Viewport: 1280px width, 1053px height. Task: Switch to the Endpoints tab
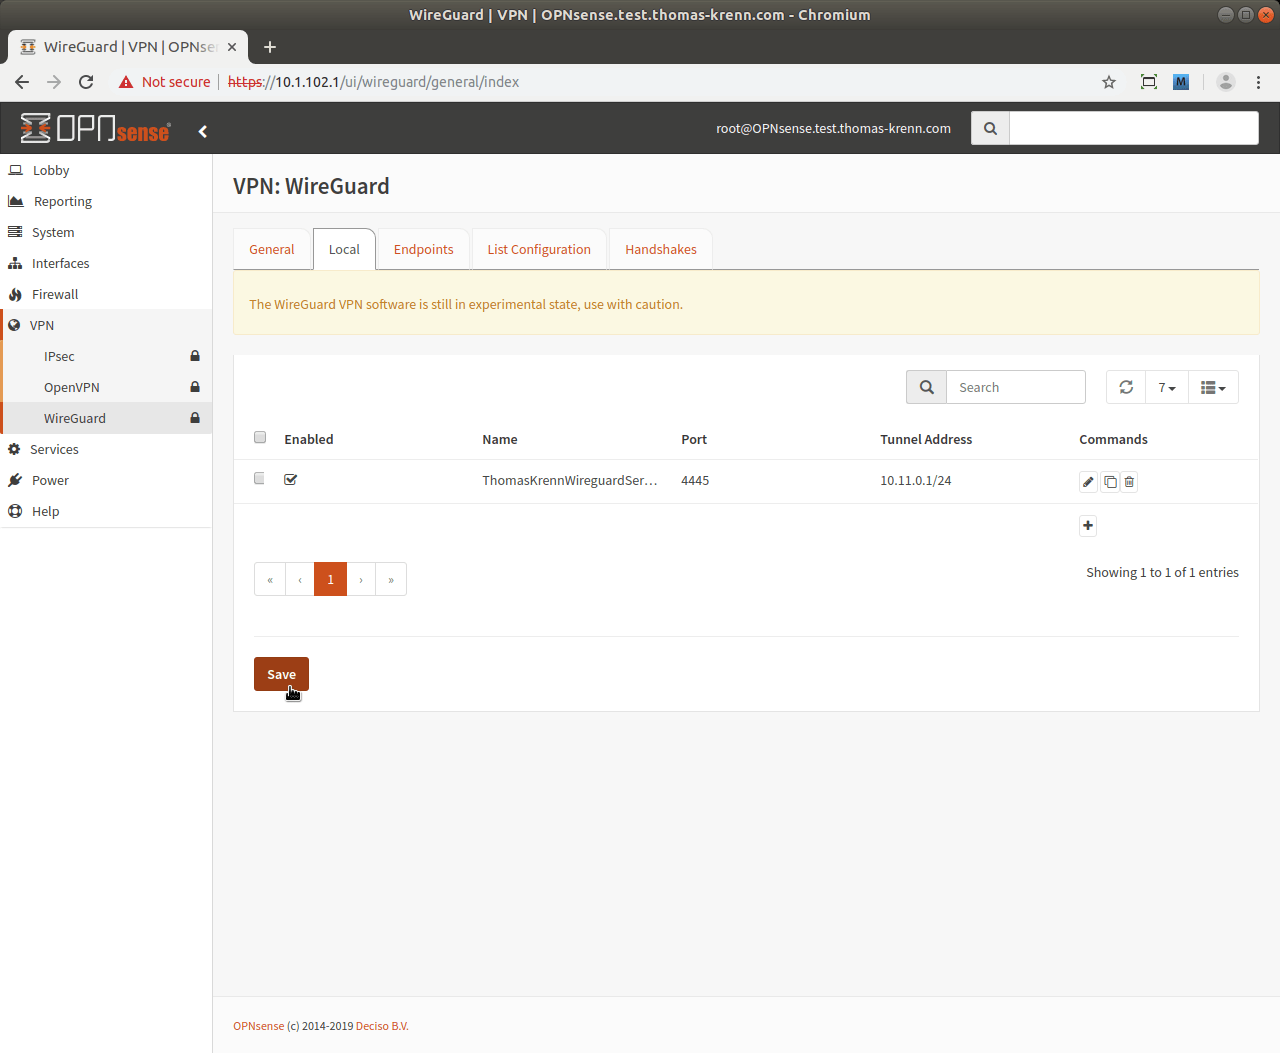coord(423,249)
